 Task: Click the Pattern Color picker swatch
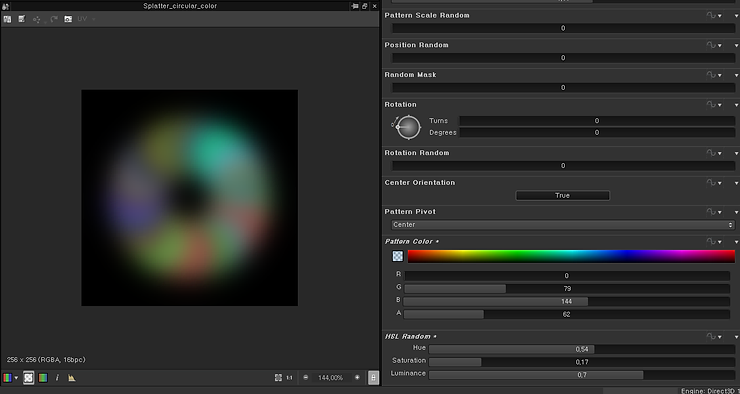click(398, 256)
